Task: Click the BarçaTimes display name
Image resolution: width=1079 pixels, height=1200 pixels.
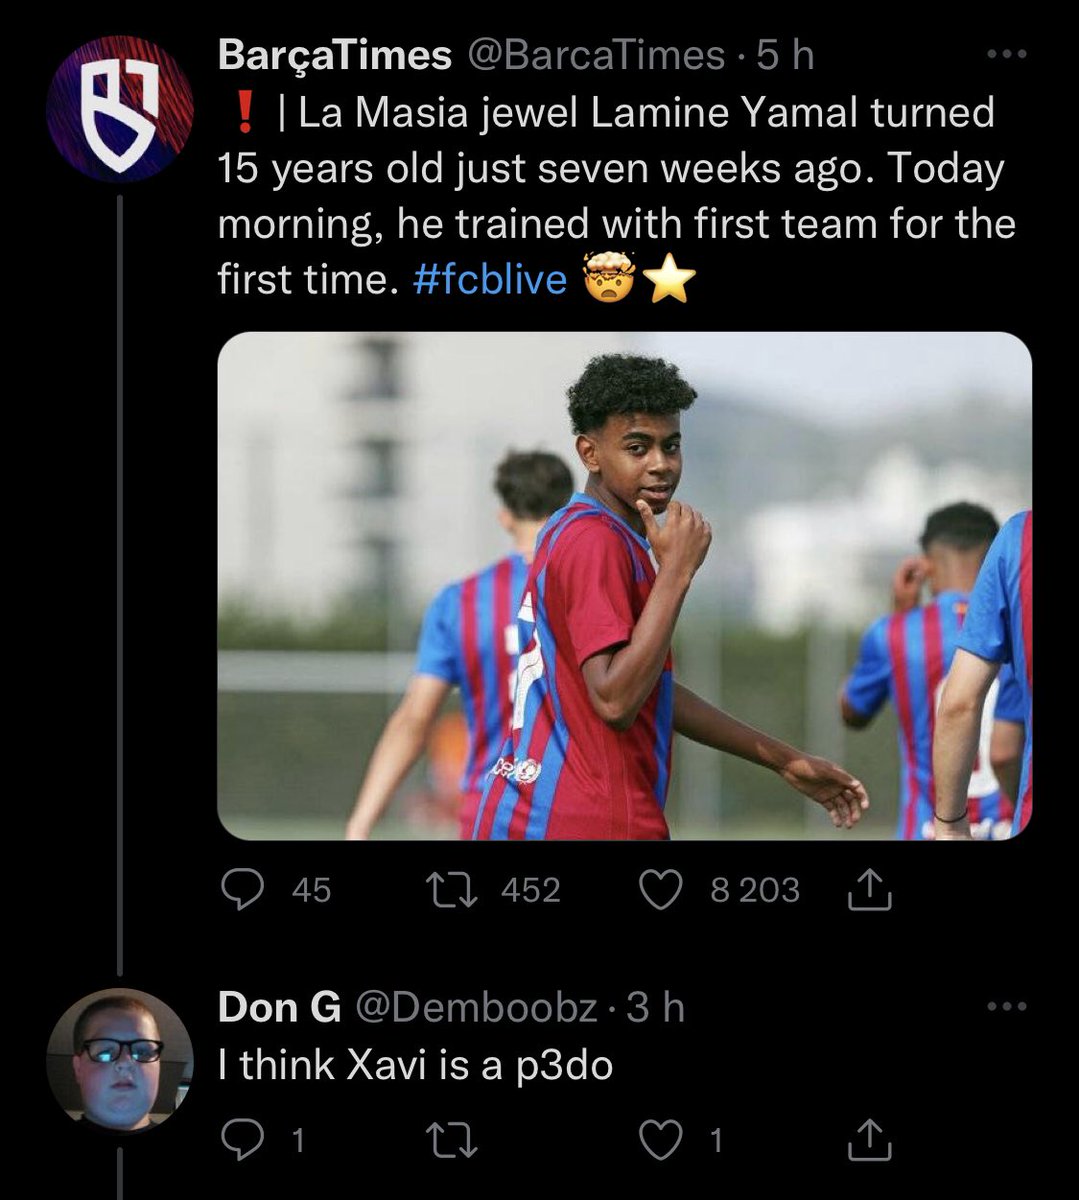Action: coord(335,56)
